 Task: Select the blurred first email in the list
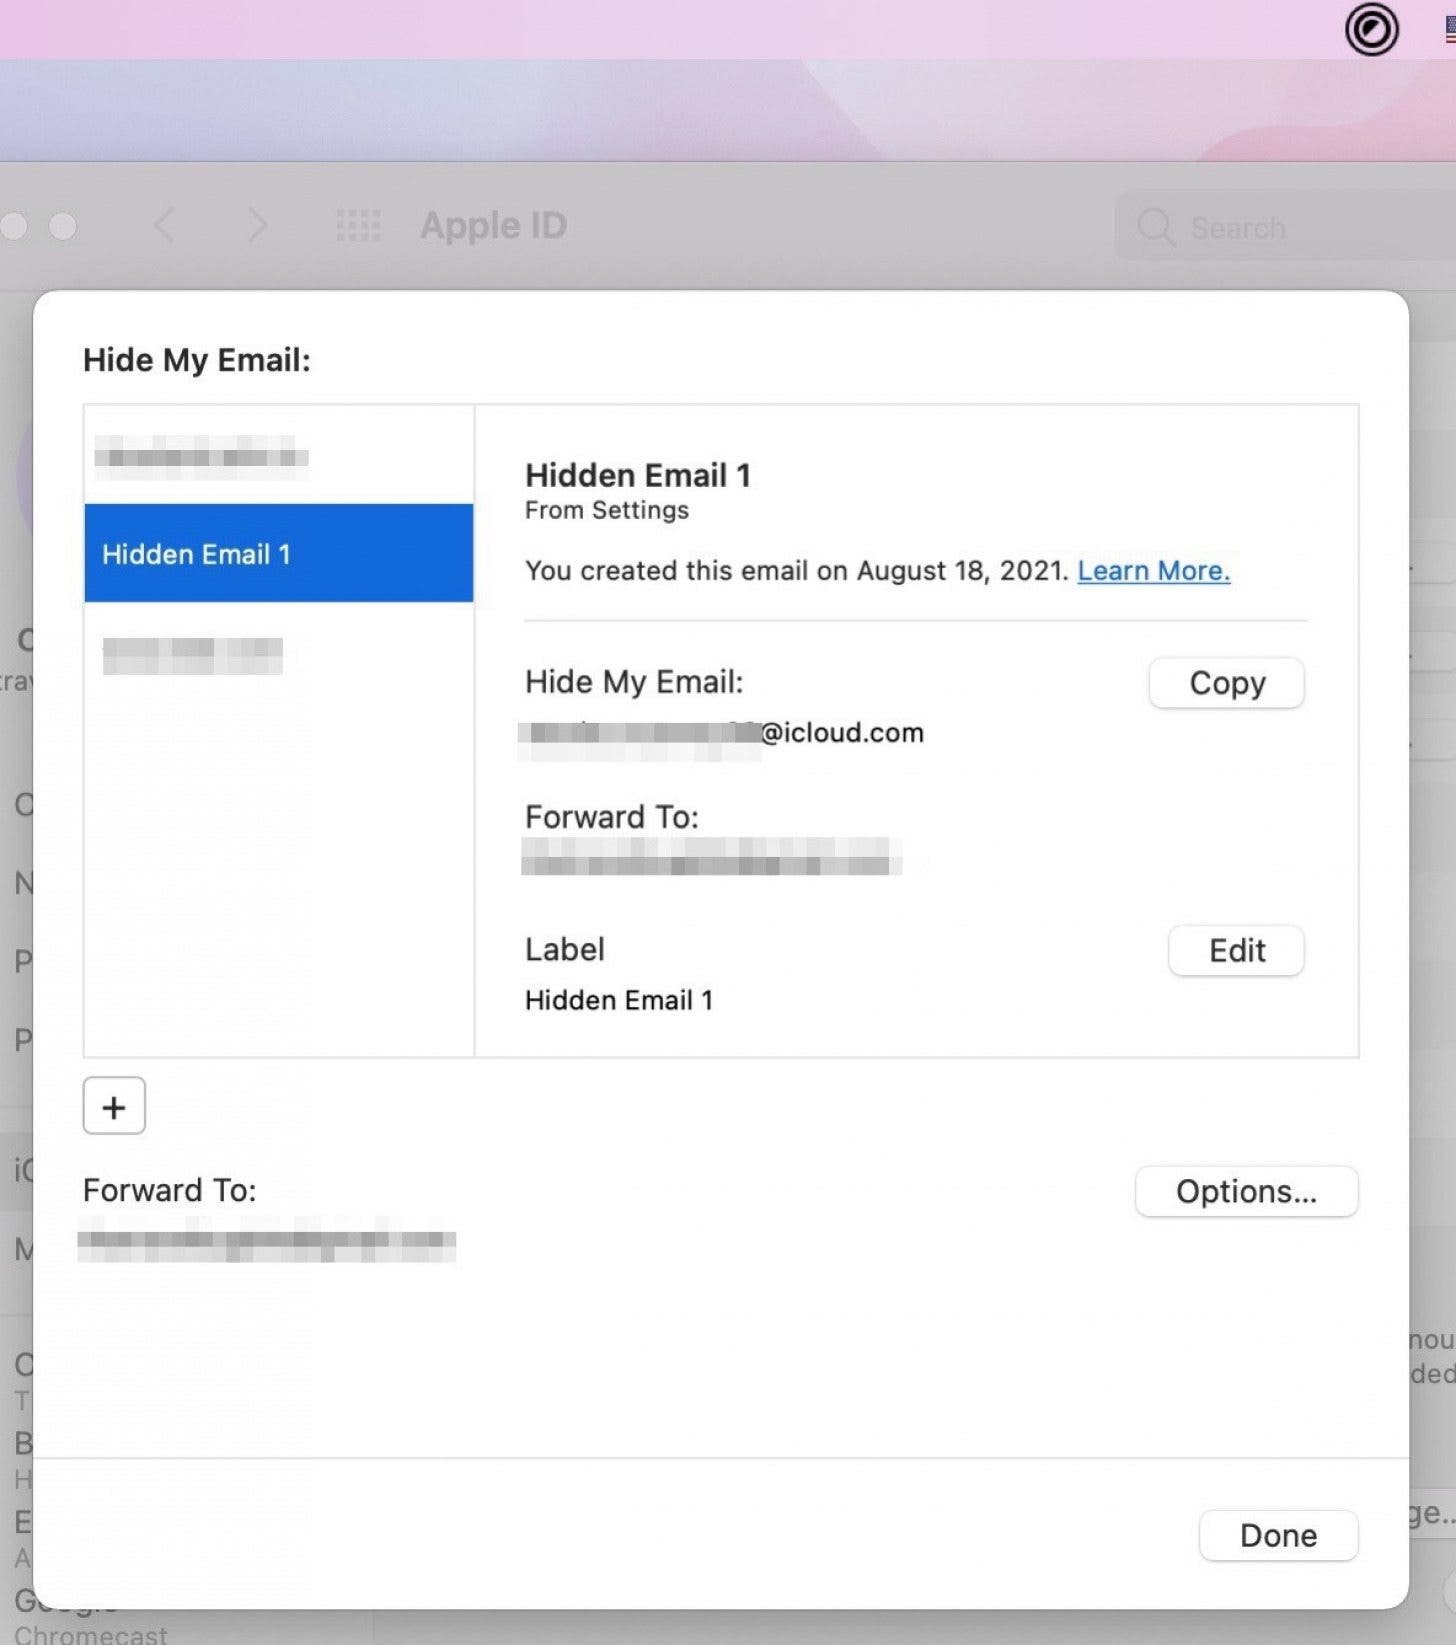201,457
